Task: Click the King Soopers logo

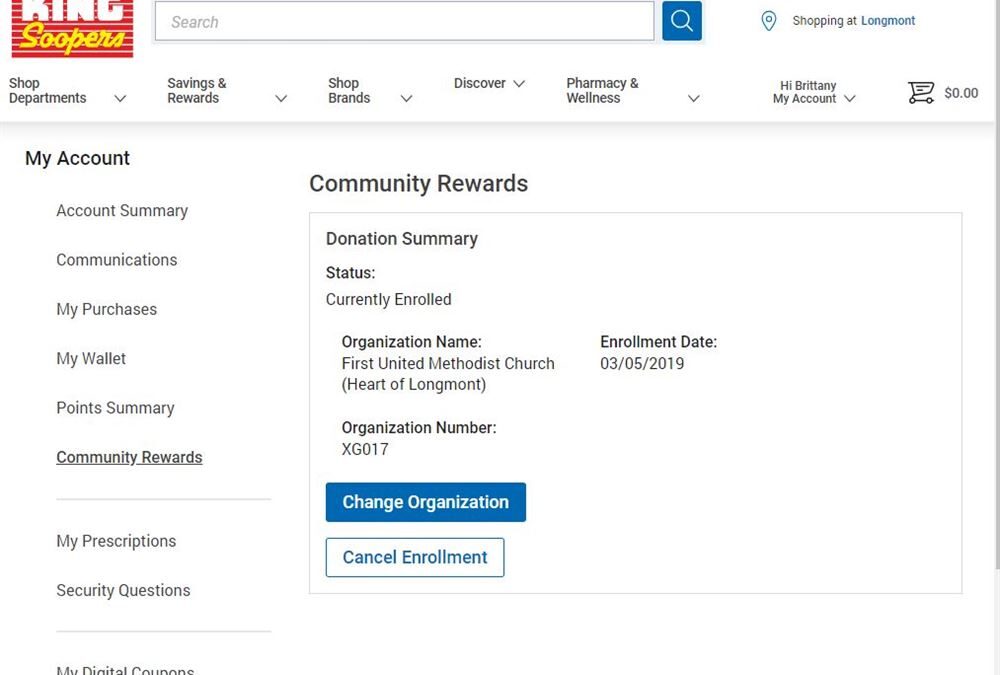Action: tap(72, 29)
